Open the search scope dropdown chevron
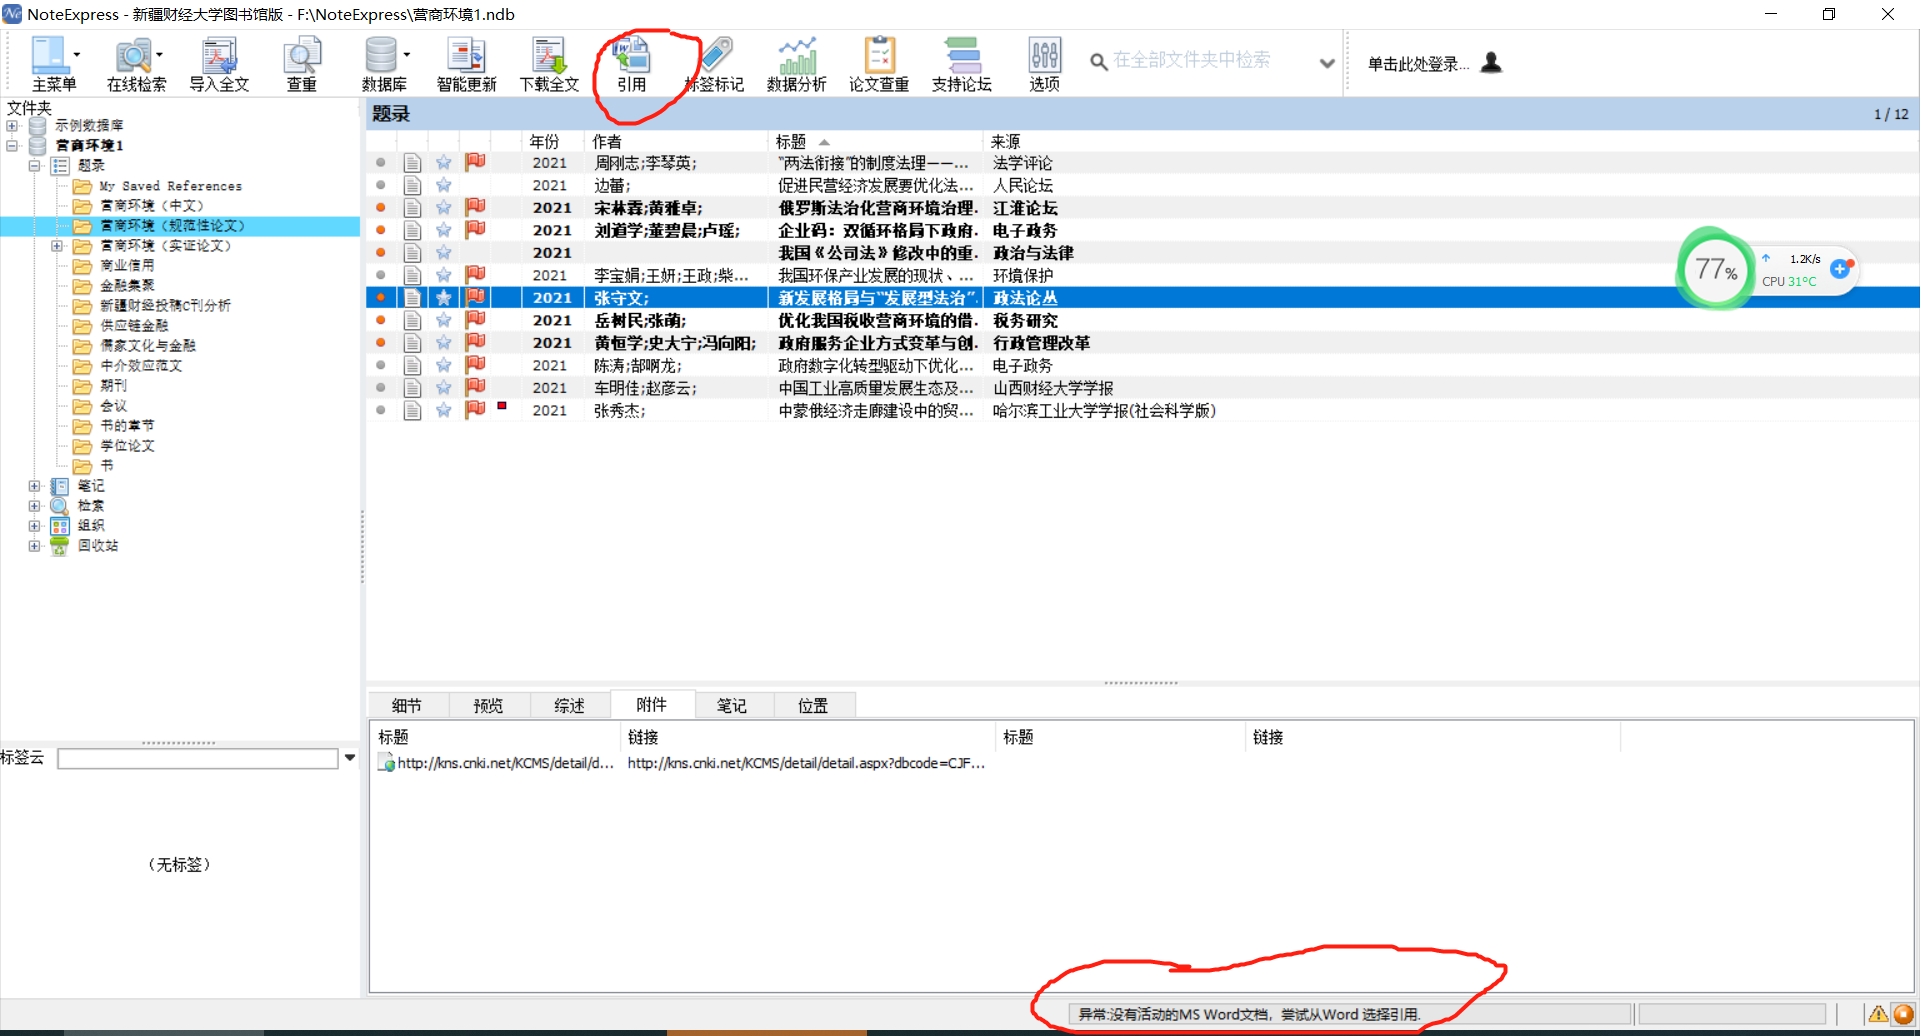The height and width of the screenshot is (1036, 1920). click(1327, 63)
